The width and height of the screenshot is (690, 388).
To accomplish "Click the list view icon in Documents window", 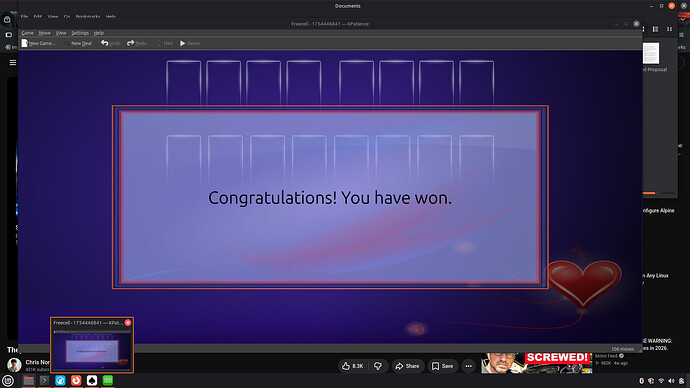I will click(x=655, y=29).
